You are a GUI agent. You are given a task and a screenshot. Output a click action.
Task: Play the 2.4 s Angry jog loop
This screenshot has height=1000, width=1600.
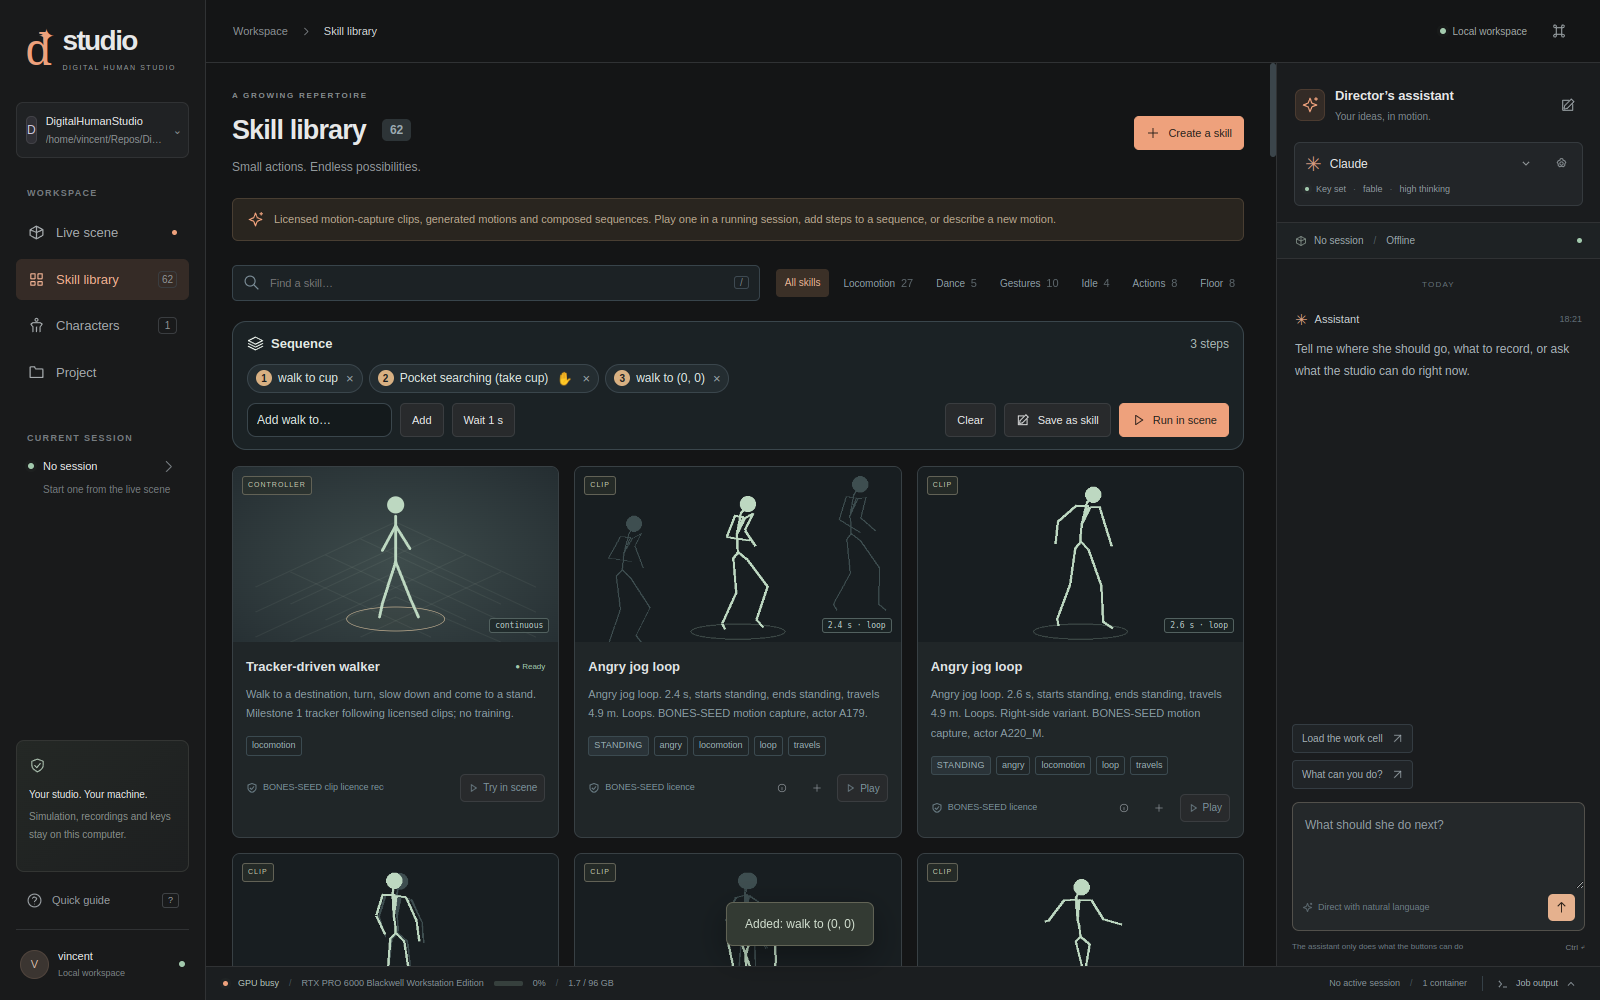[x=863, y=788]
